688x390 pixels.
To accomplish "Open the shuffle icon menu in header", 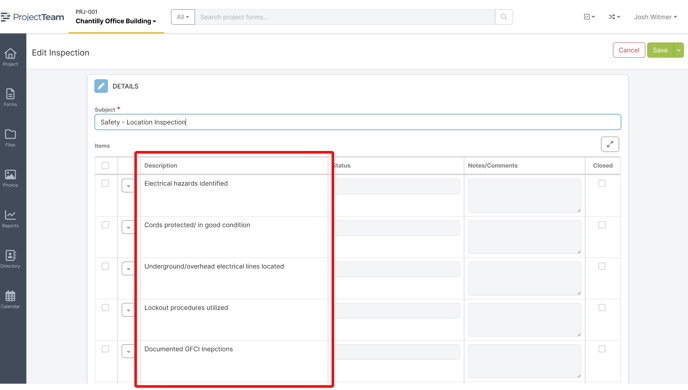I will [x=614, y=17].
